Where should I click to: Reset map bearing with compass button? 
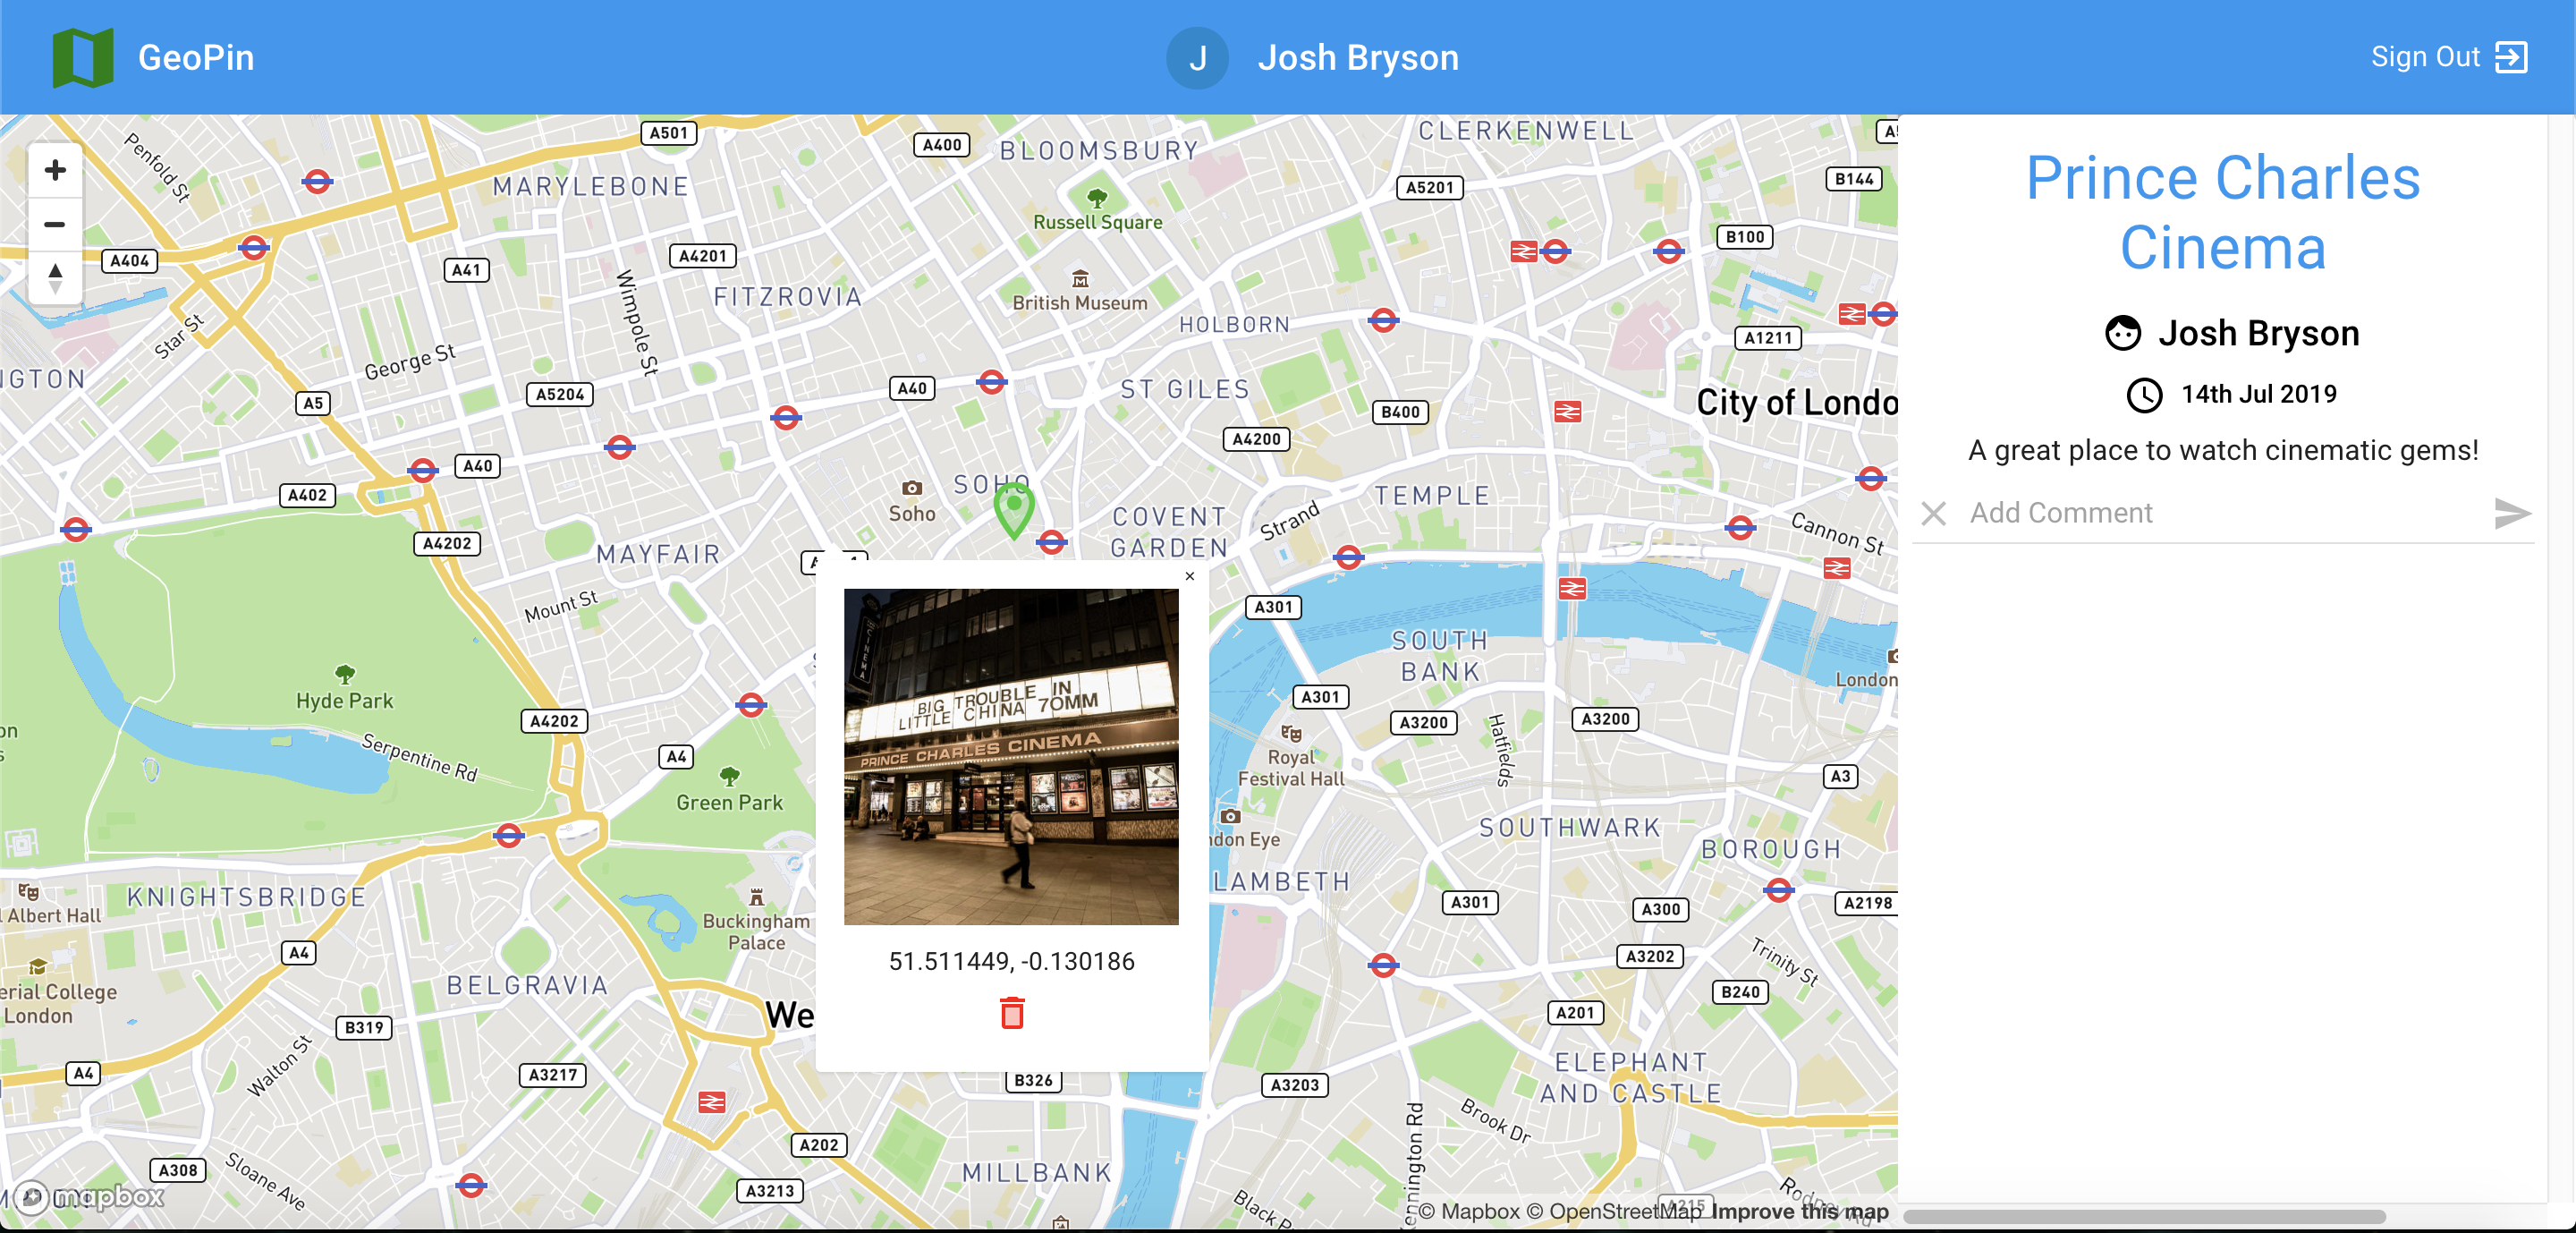point(56,277)
